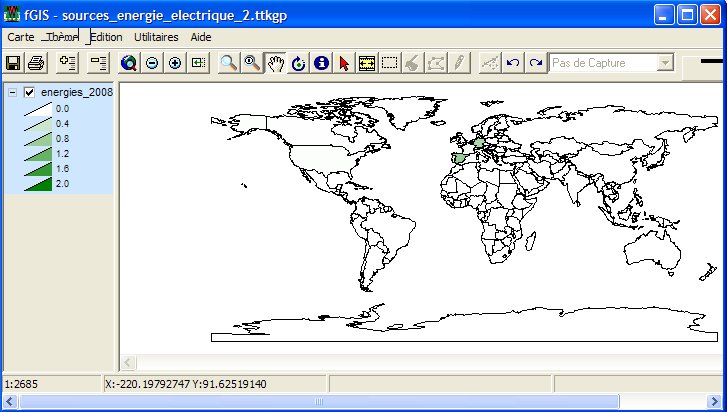The image size is (727, 412).
Task: Click the Save project disk icon
Action: pos(14,63)
